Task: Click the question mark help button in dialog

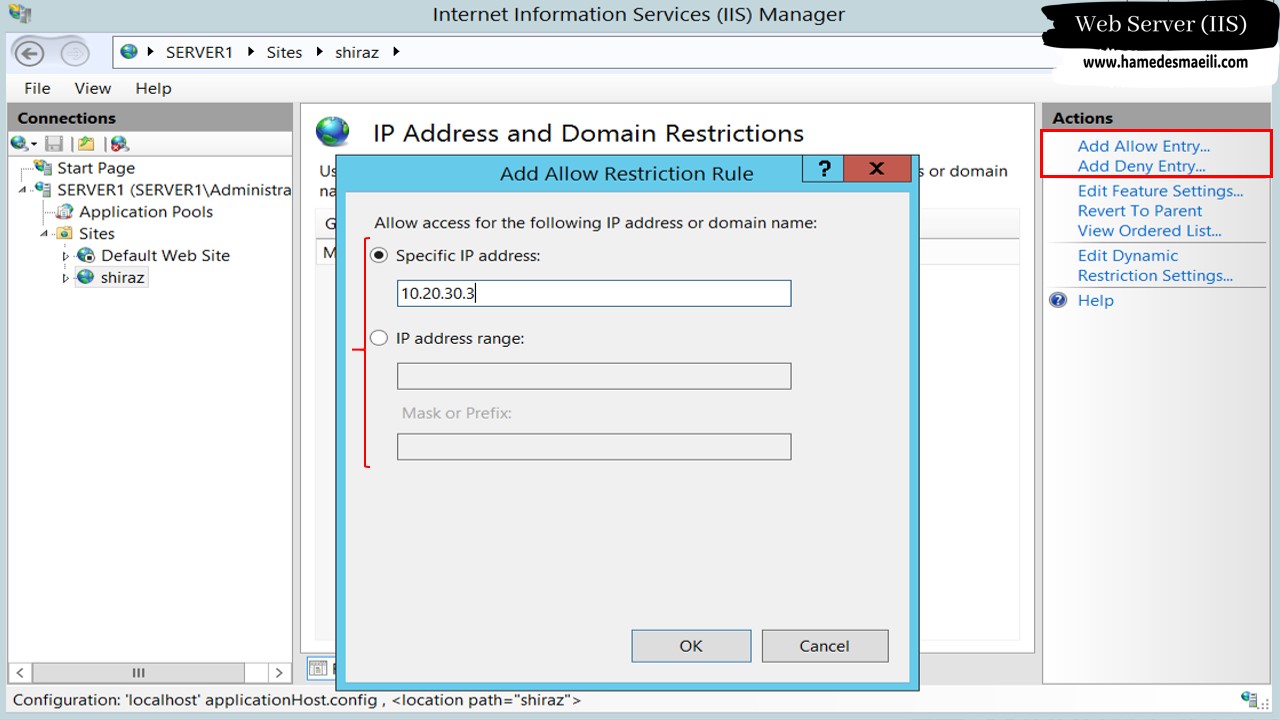Action: coord(824,168)
